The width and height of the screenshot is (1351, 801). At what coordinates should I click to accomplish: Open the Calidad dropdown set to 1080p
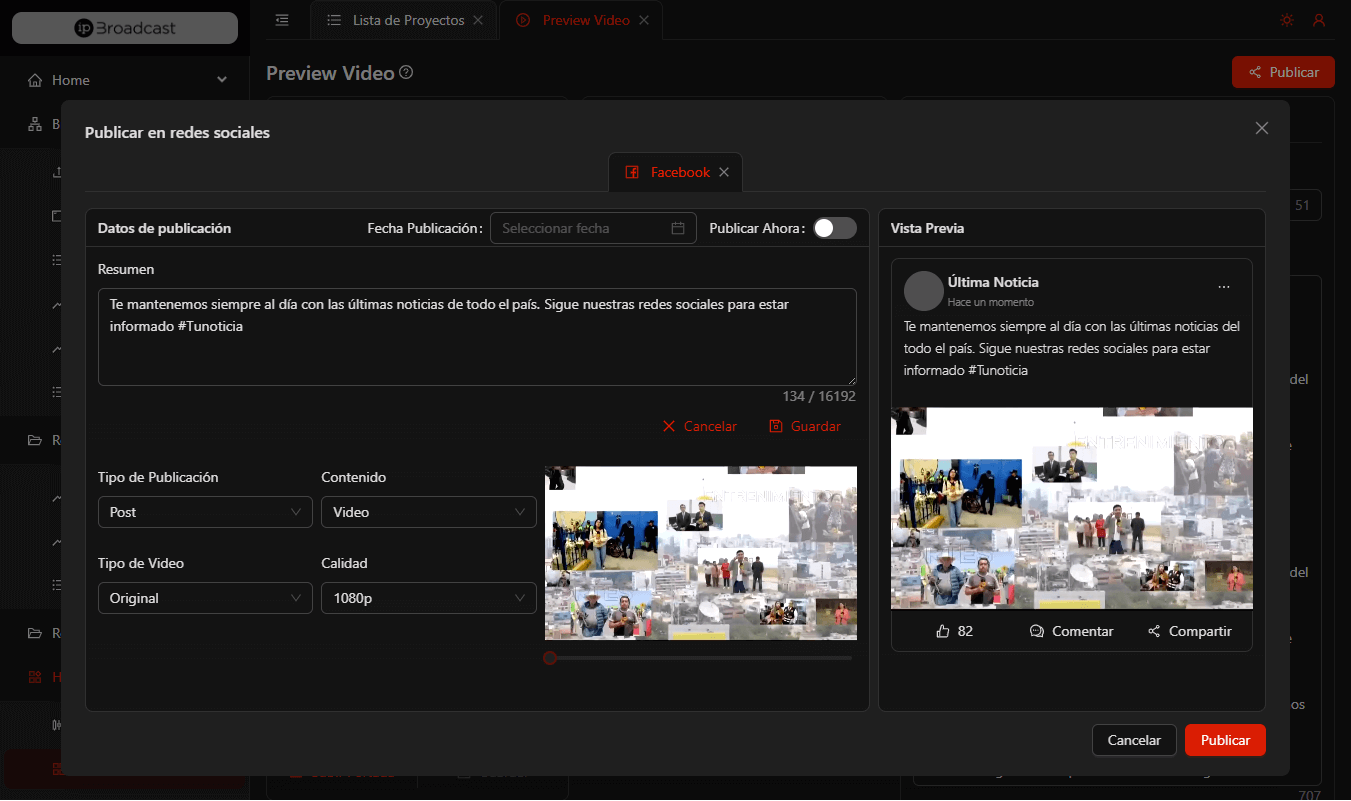428,598
